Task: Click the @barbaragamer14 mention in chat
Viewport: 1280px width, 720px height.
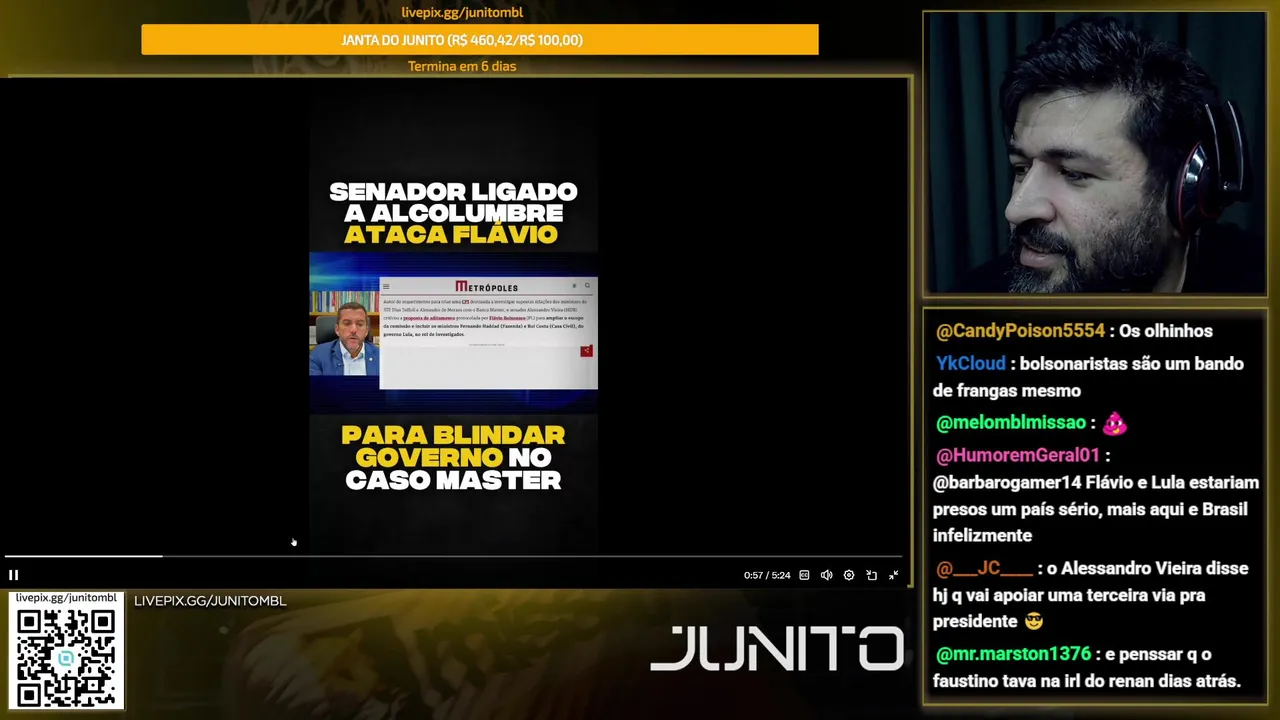Action: click(x=1005, y=483)
